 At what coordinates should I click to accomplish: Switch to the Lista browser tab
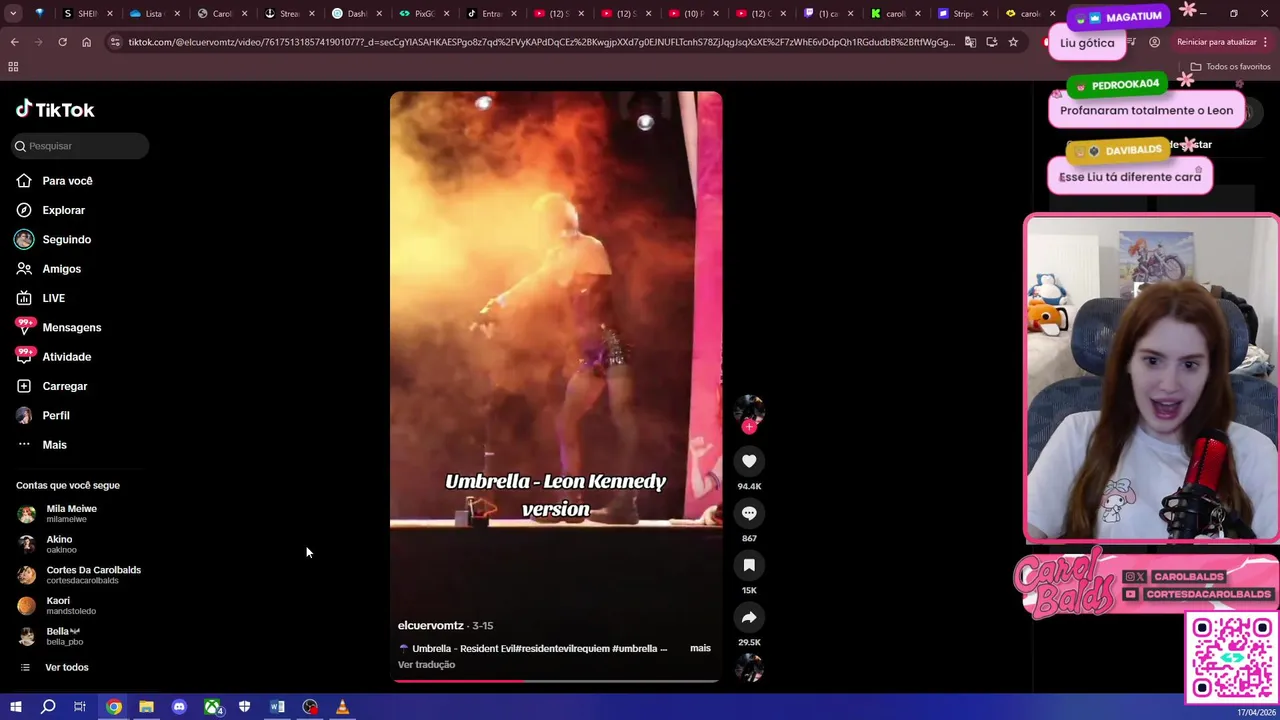pos(153,14)
